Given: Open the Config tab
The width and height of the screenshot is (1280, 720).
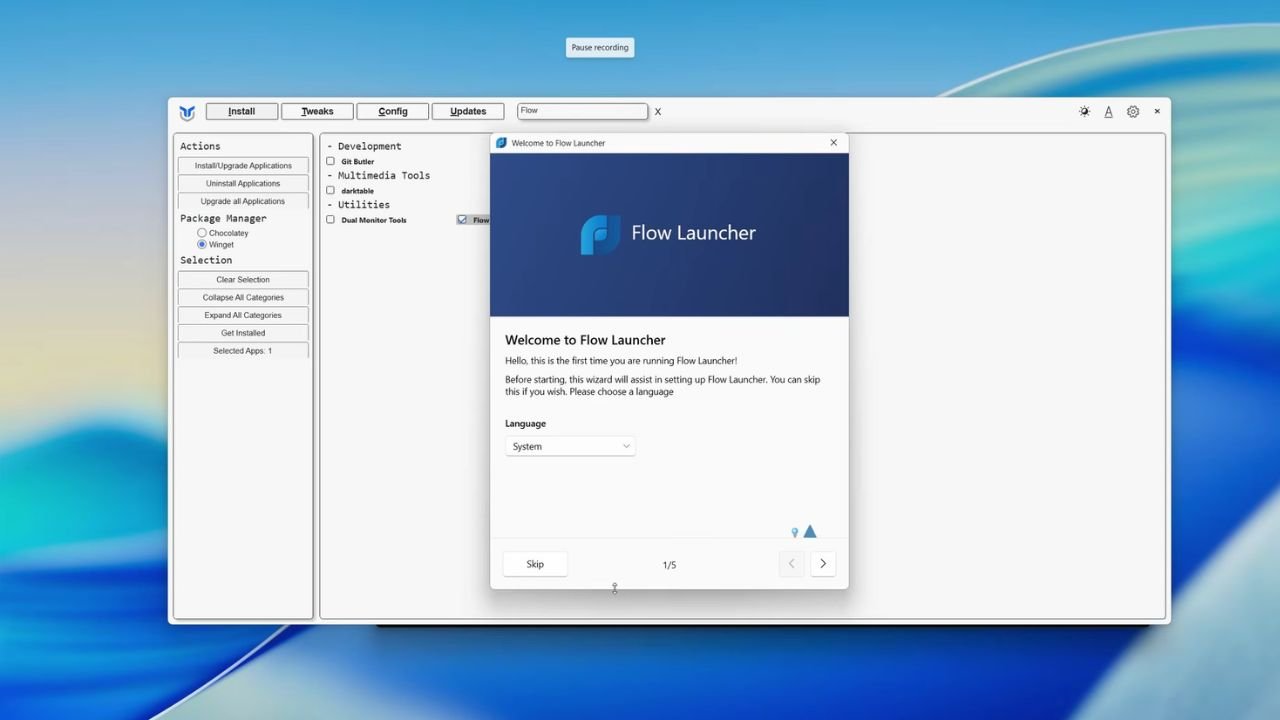Looking at the screenshot, I should [x=393, y=111].
